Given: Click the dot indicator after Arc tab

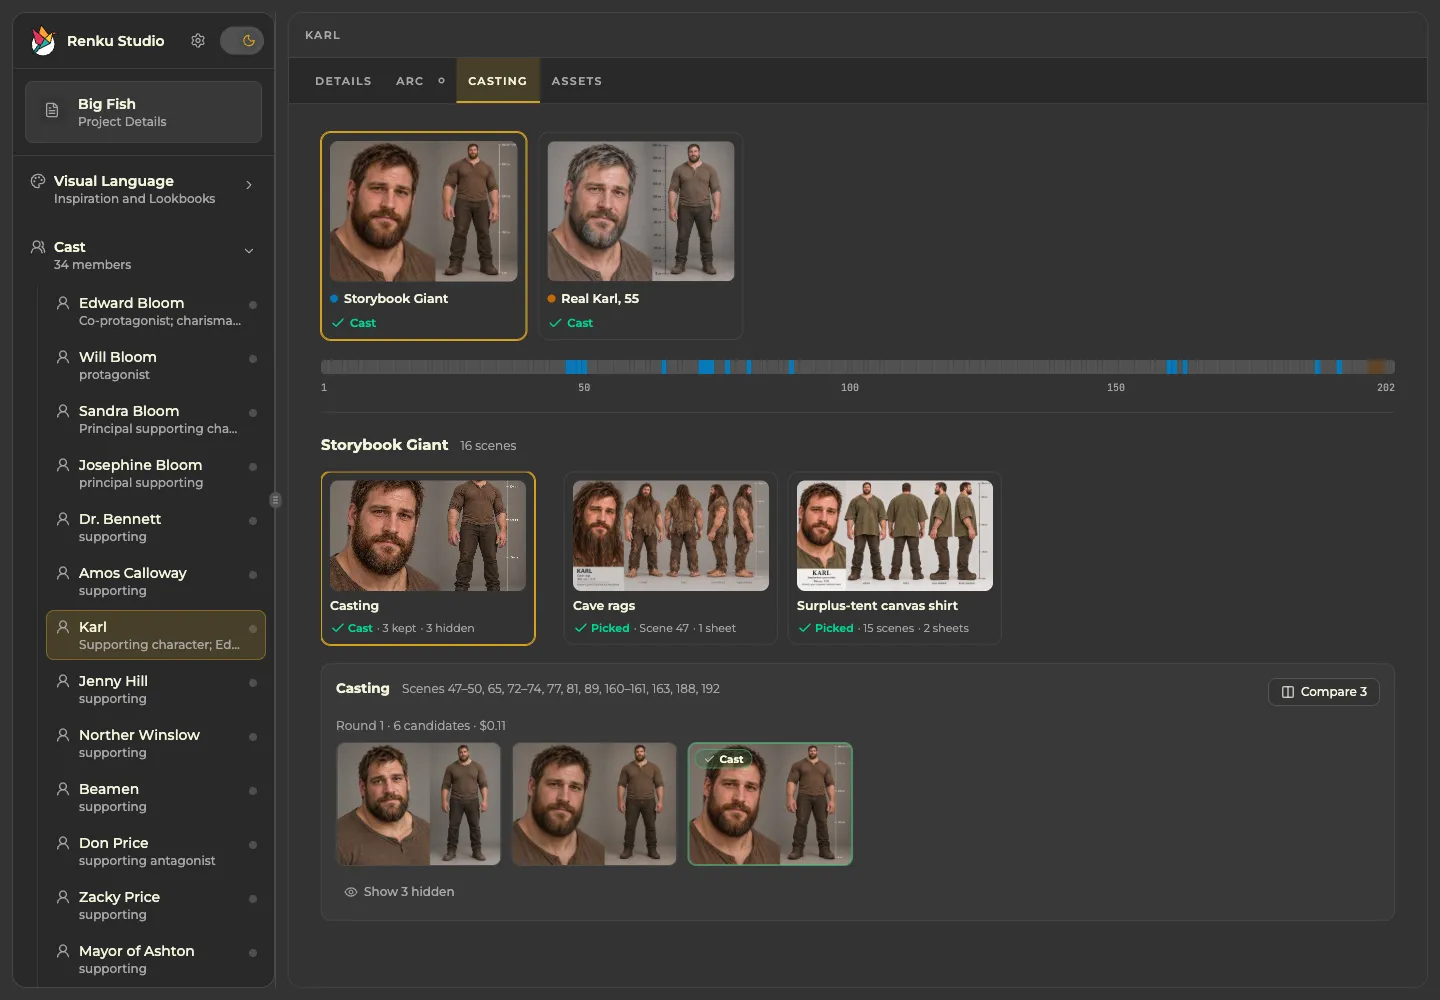Looking at the screenshot, I should coord(441,81).
